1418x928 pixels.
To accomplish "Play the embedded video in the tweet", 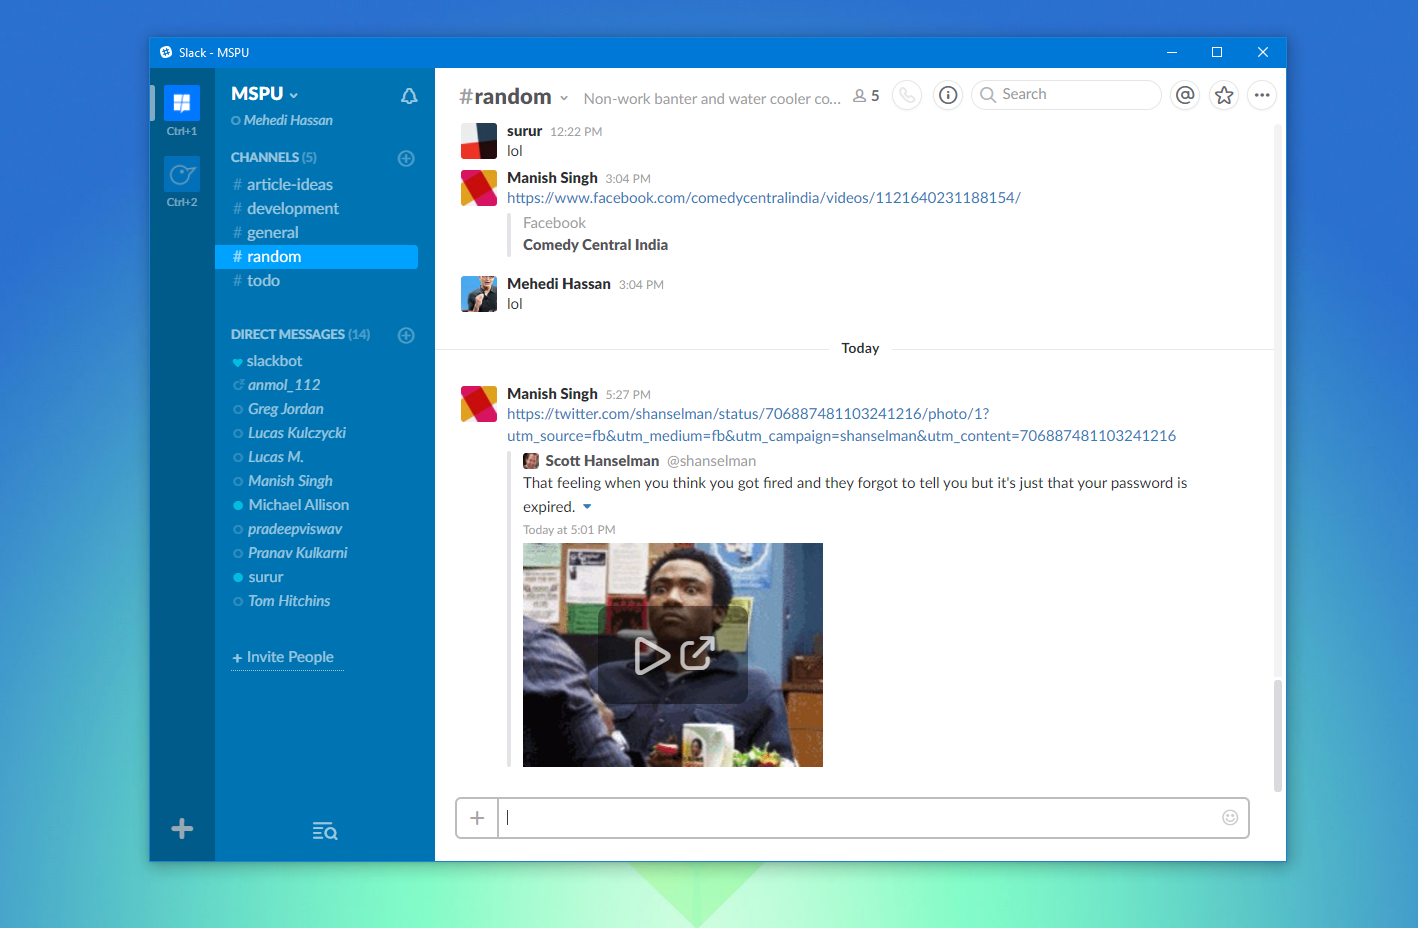I will [652, 655].
